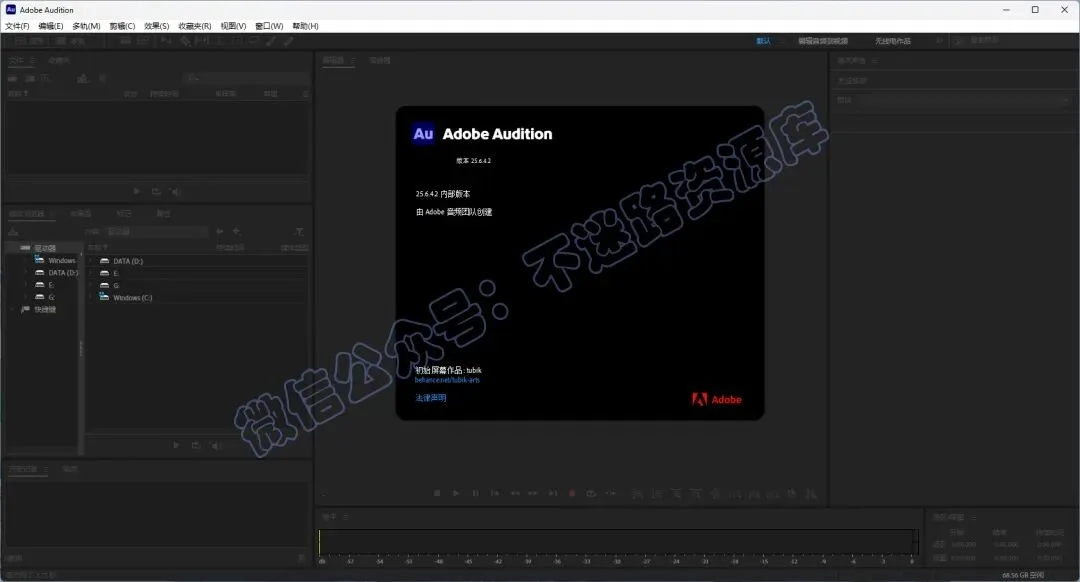
Task: Select the Razor tool in the top toolbar
Action: tap(186, 41)
